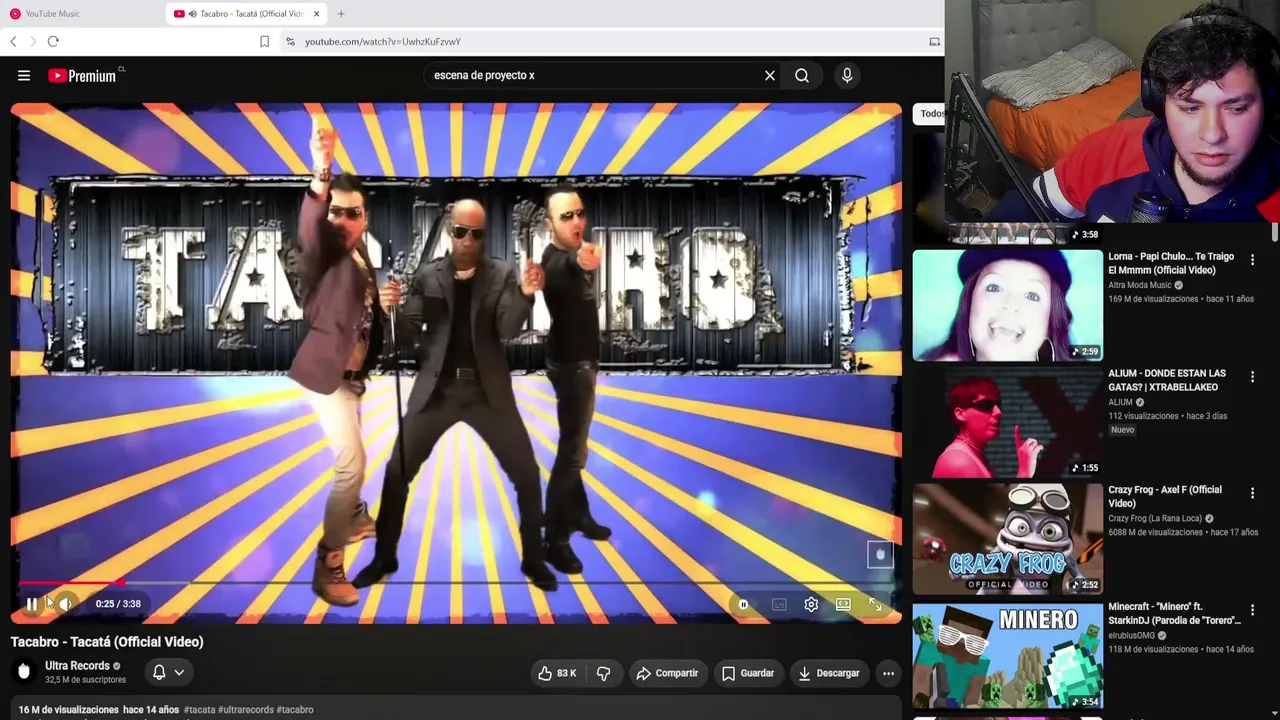Mute the video player volume
The image size is (1280, 720).
click(x=65, y=604)
